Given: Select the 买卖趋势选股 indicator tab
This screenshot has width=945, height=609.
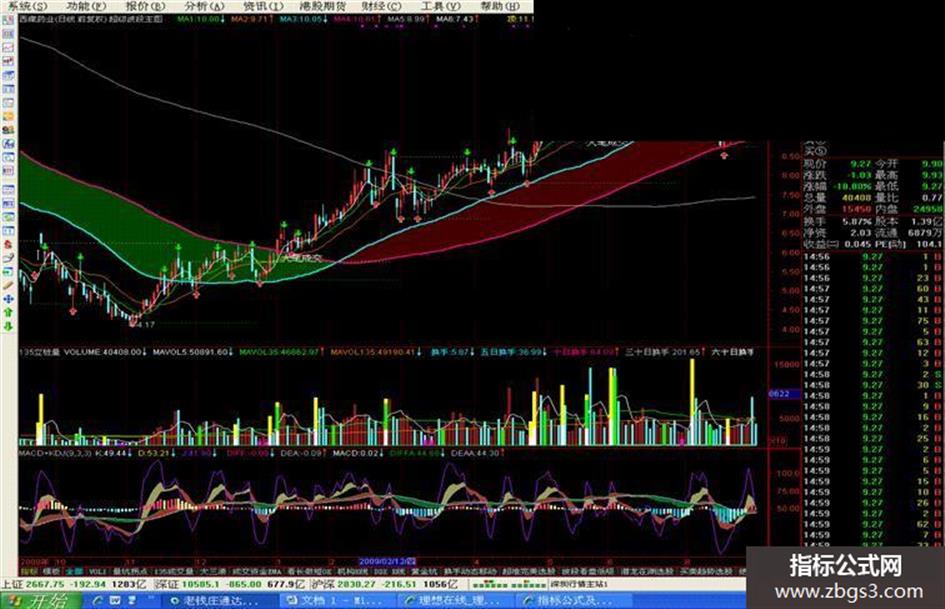Looking at the screenshot, I should coord(706,571).
